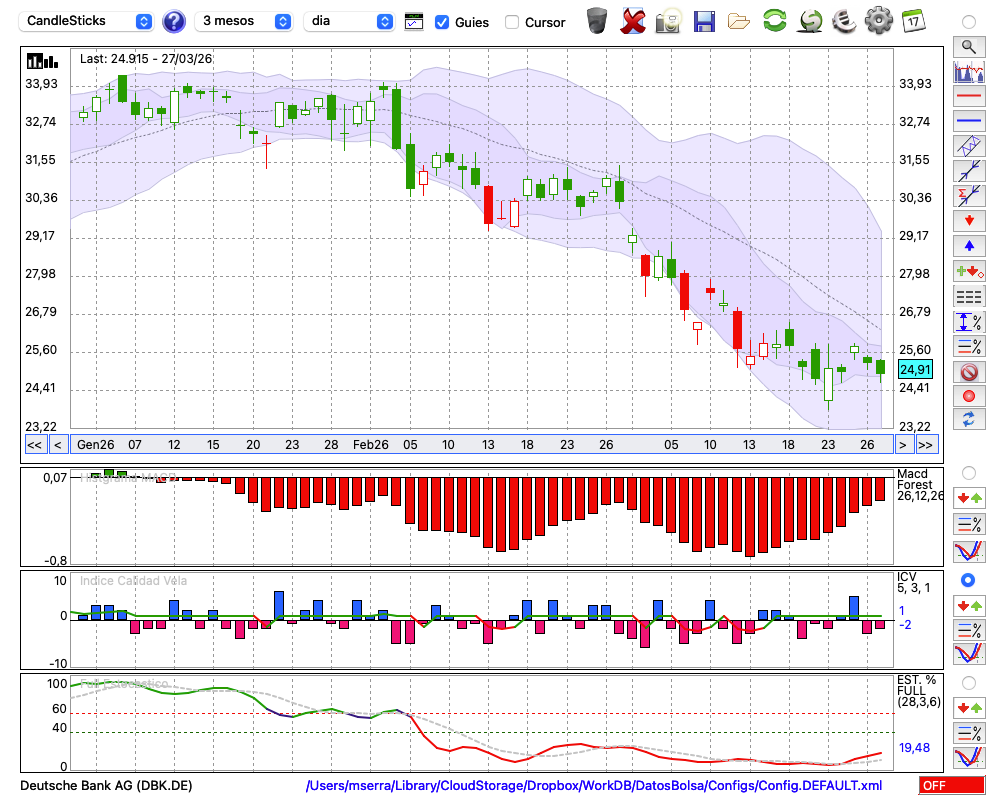The height and width of the screenshot is (800, 1000).
Task: Click the magnifying glass zoom tool
Action: tap(968, 46)
